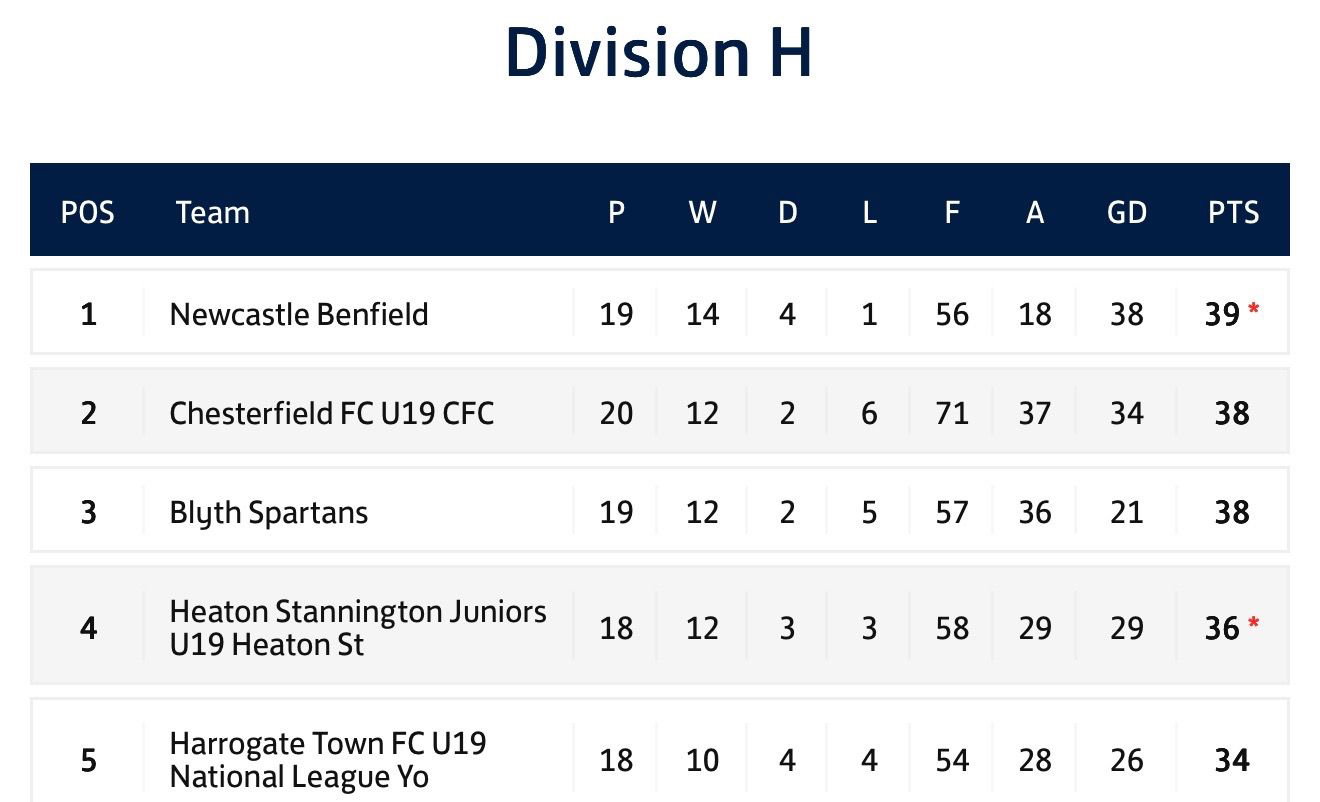Click the P column header
1320x802 pixels.
(x=616, y=212)
